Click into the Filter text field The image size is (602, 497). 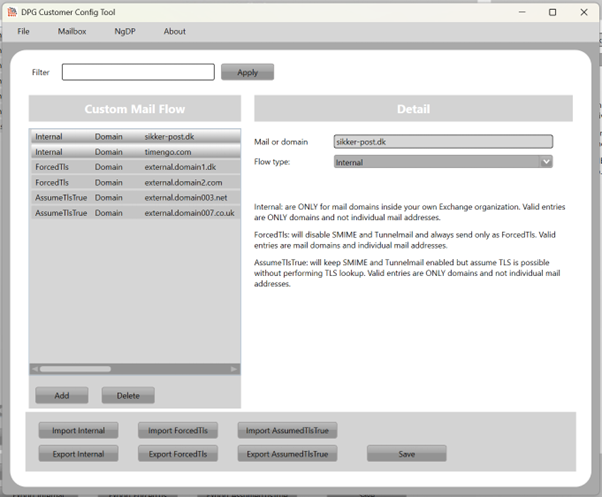pos(138,72)
